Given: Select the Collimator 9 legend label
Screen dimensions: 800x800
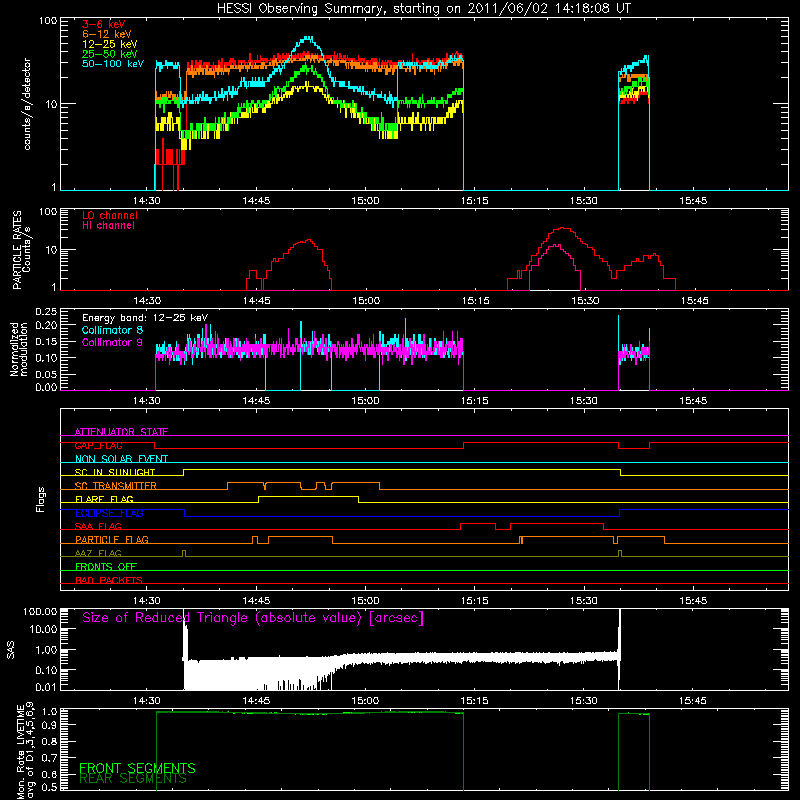Looking at the screenshot, I should 112,342.
